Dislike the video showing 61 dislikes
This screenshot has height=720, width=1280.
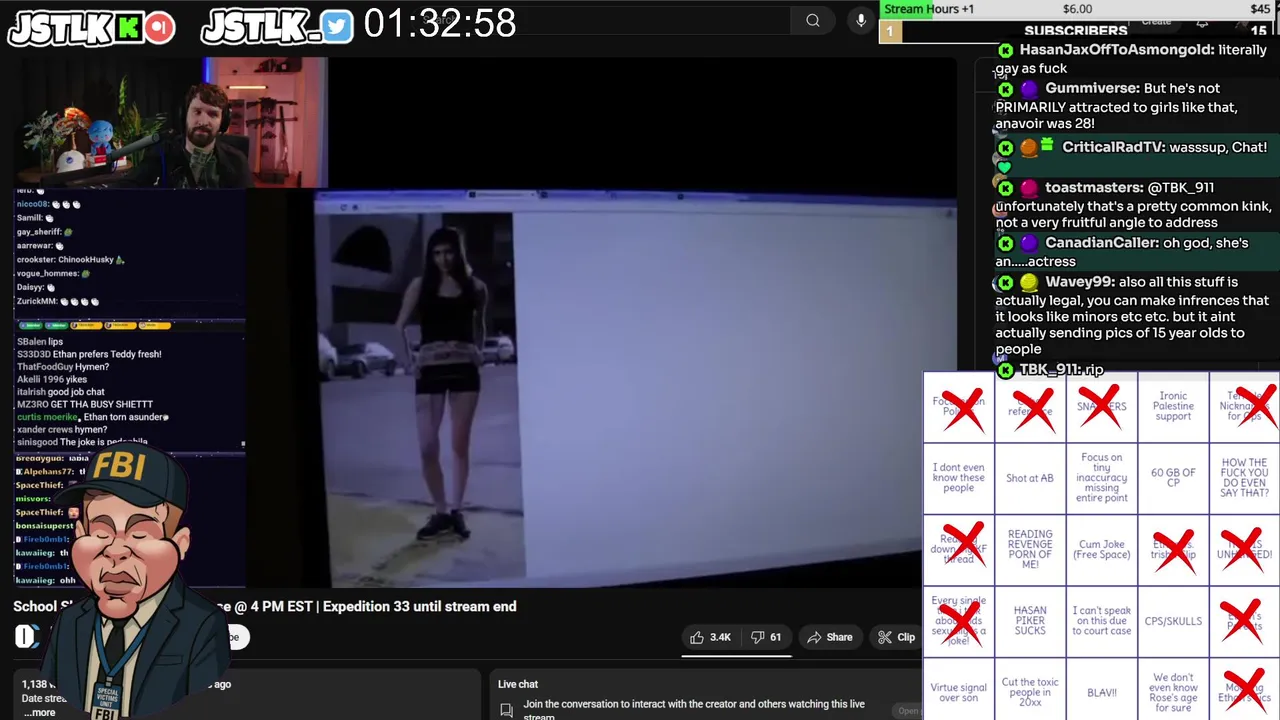[x=766, y=637]
